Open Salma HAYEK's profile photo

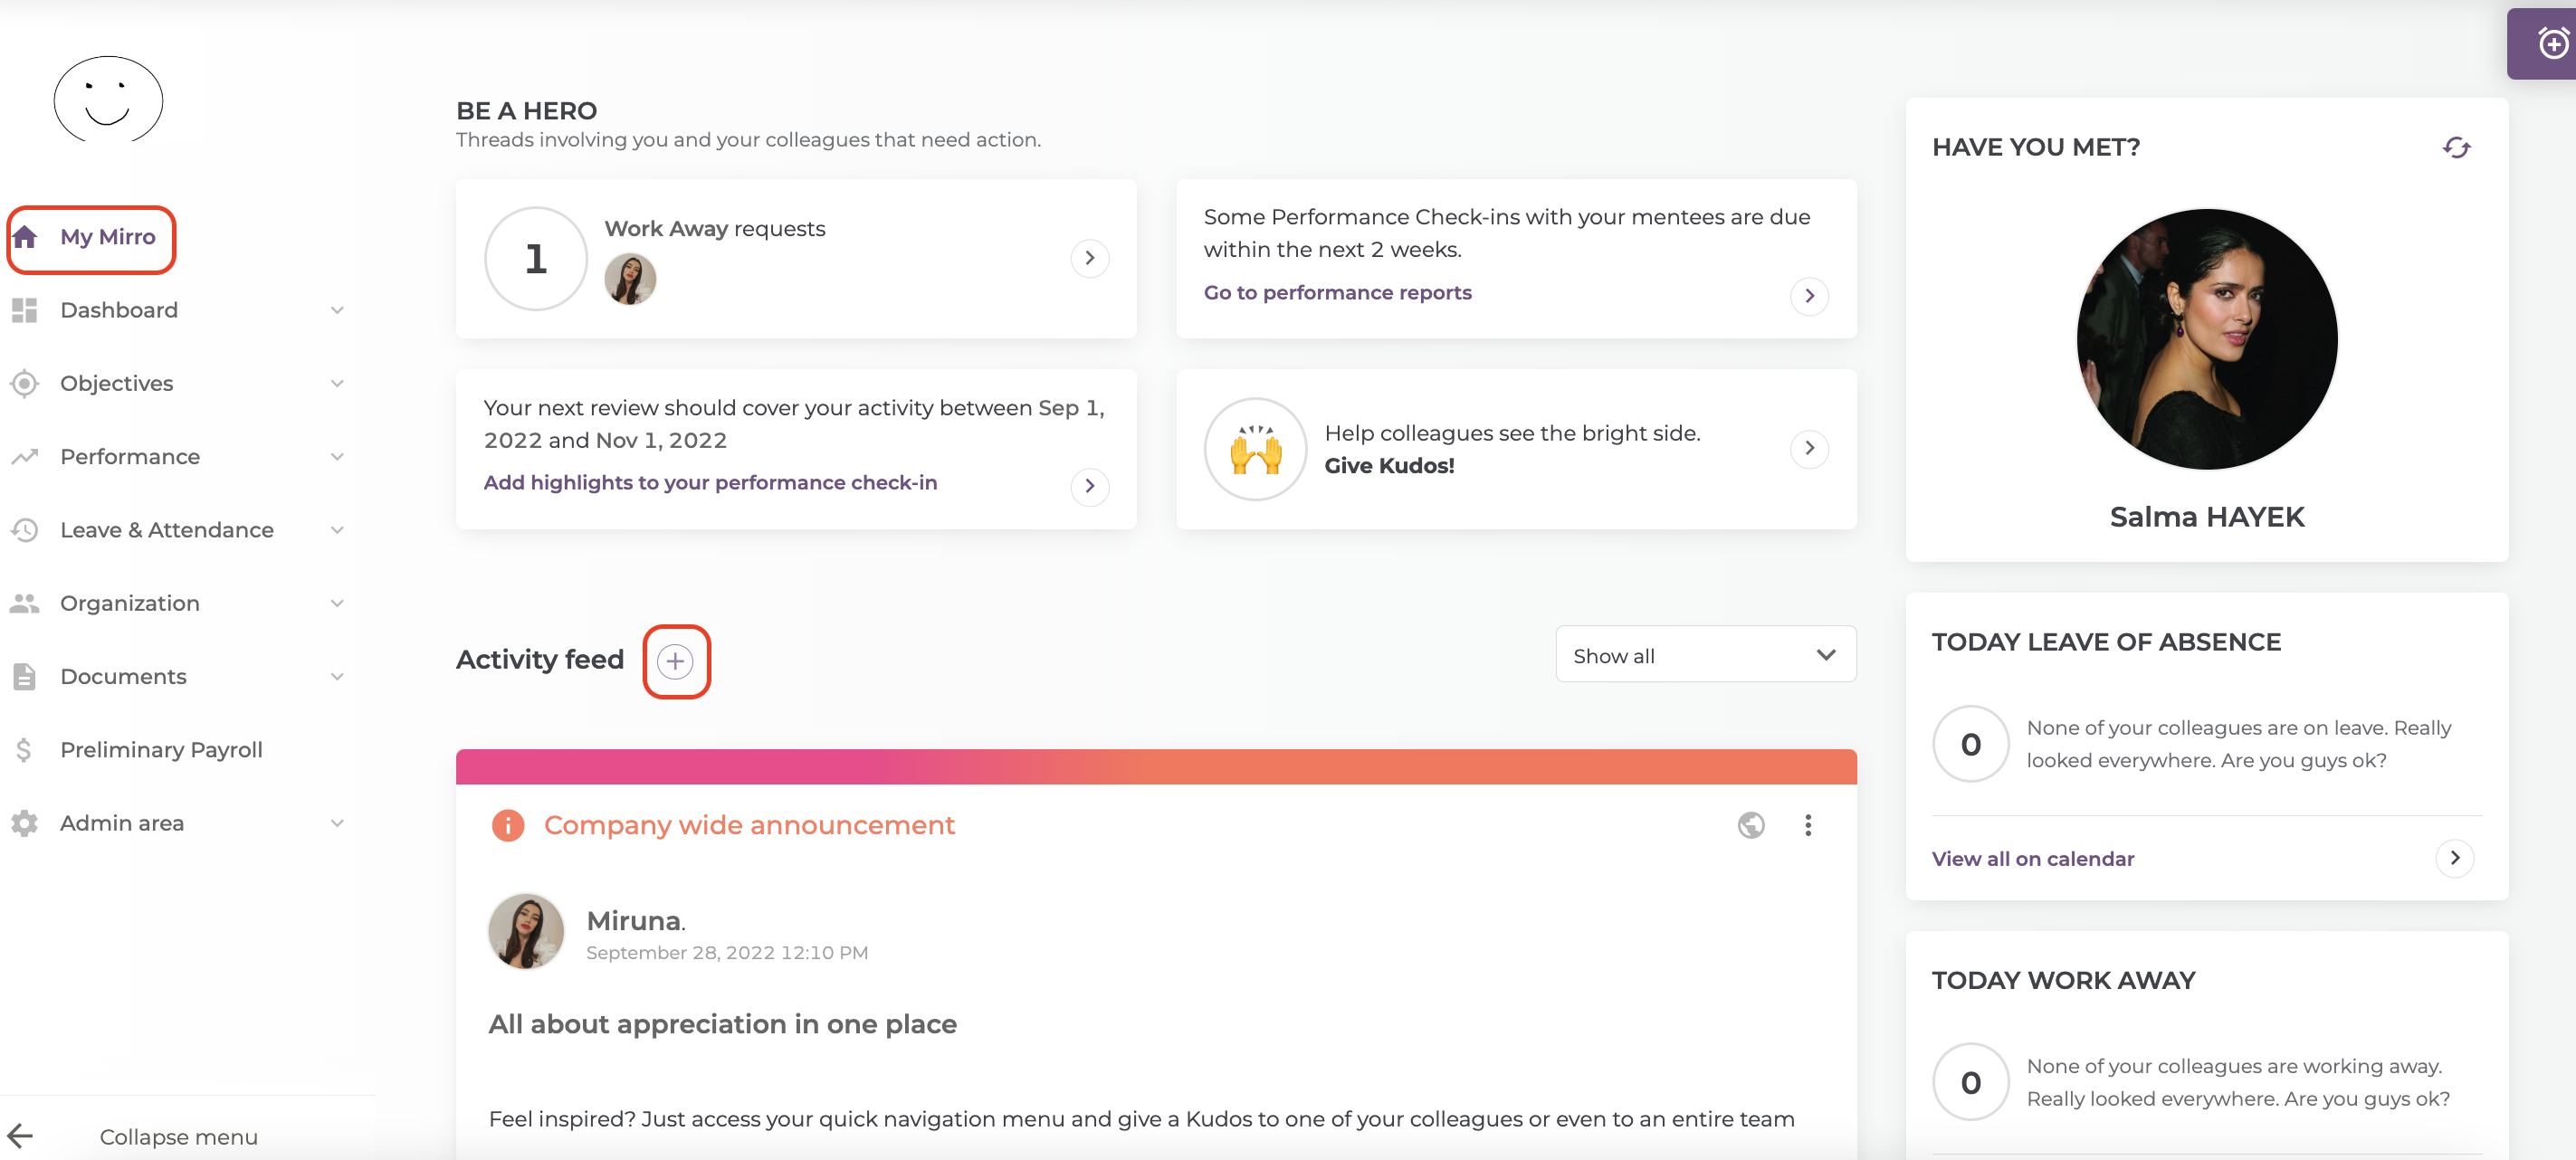(2207, 339)
